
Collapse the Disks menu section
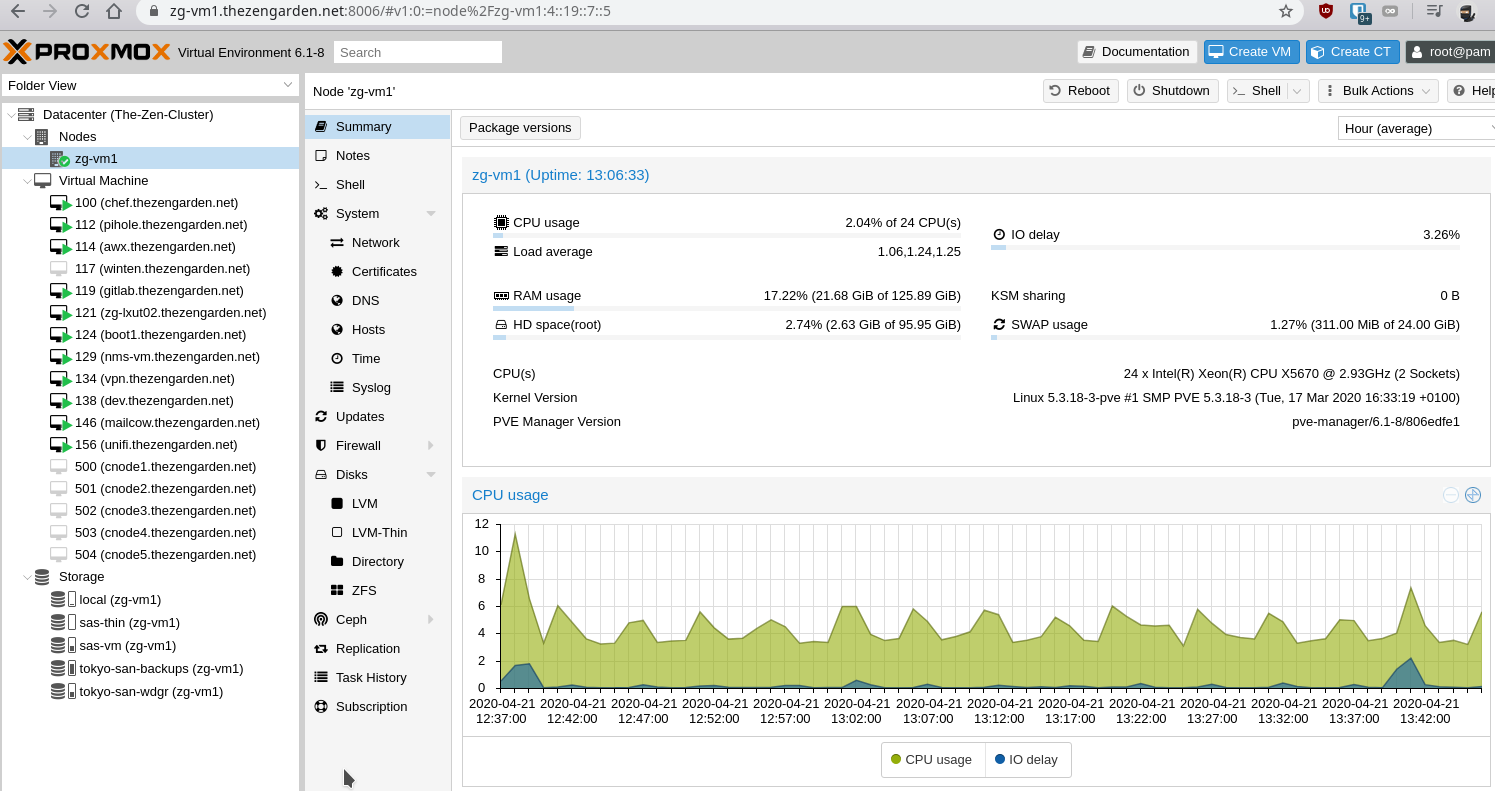[431, 475]
